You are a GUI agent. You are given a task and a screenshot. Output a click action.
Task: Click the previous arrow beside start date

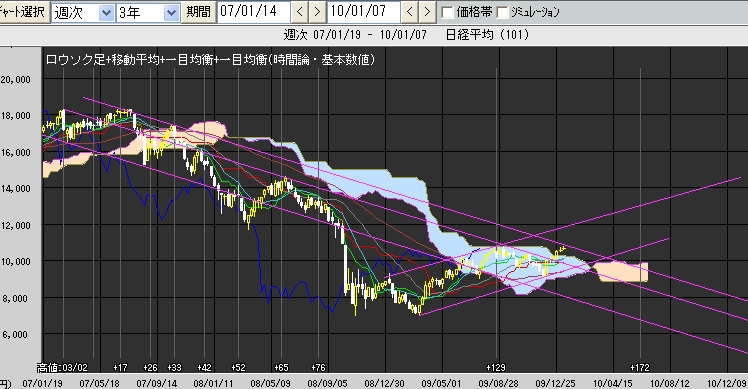pos(300,12)
